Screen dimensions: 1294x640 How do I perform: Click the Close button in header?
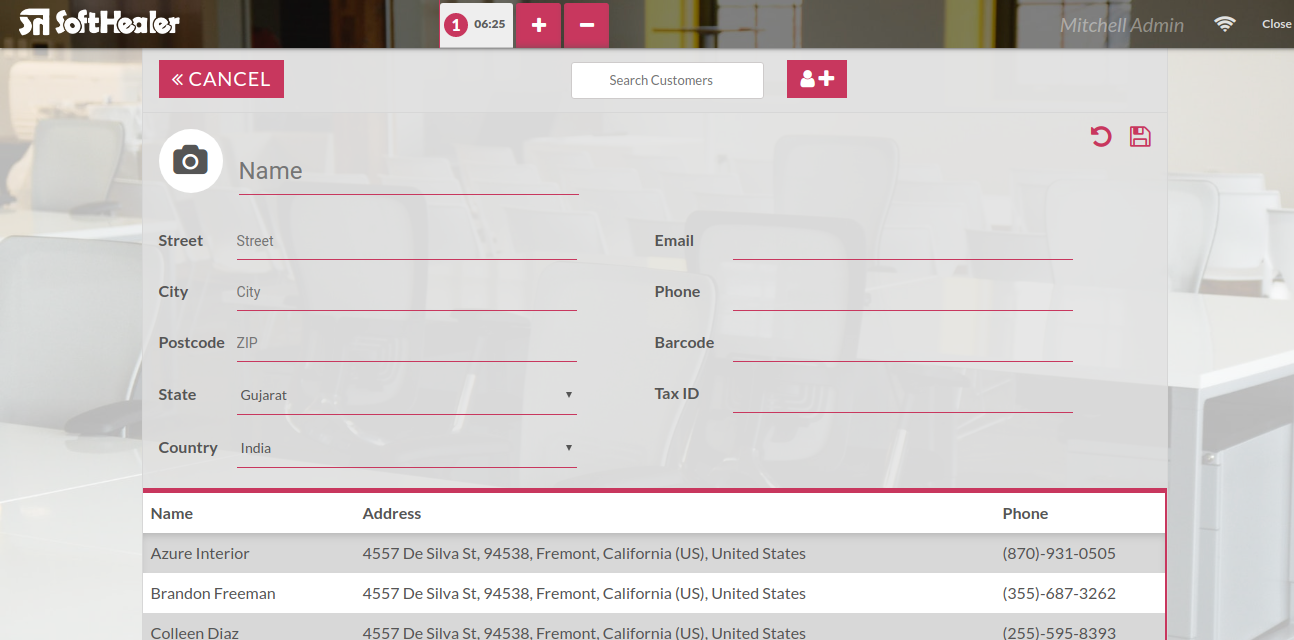point(1276,24)
